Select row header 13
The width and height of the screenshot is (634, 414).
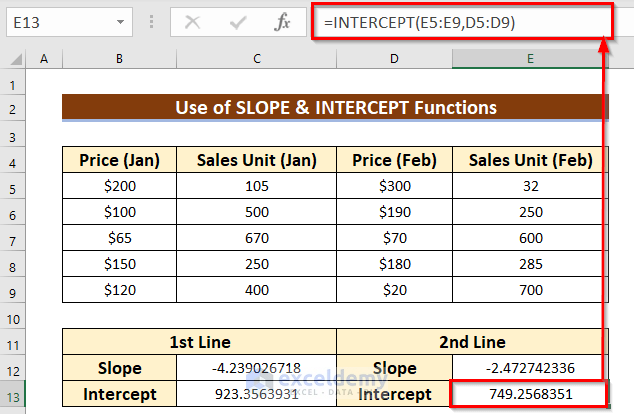tap(16, 394)
